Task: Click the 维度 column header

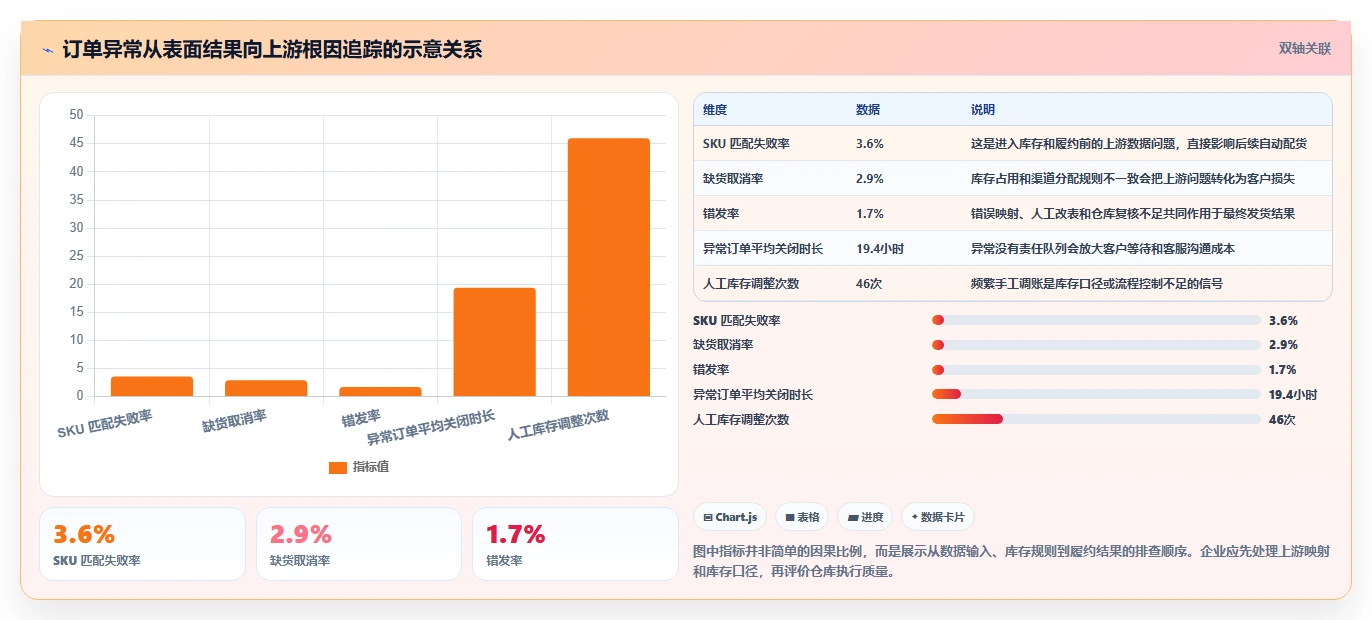Action: pos(715,110)
